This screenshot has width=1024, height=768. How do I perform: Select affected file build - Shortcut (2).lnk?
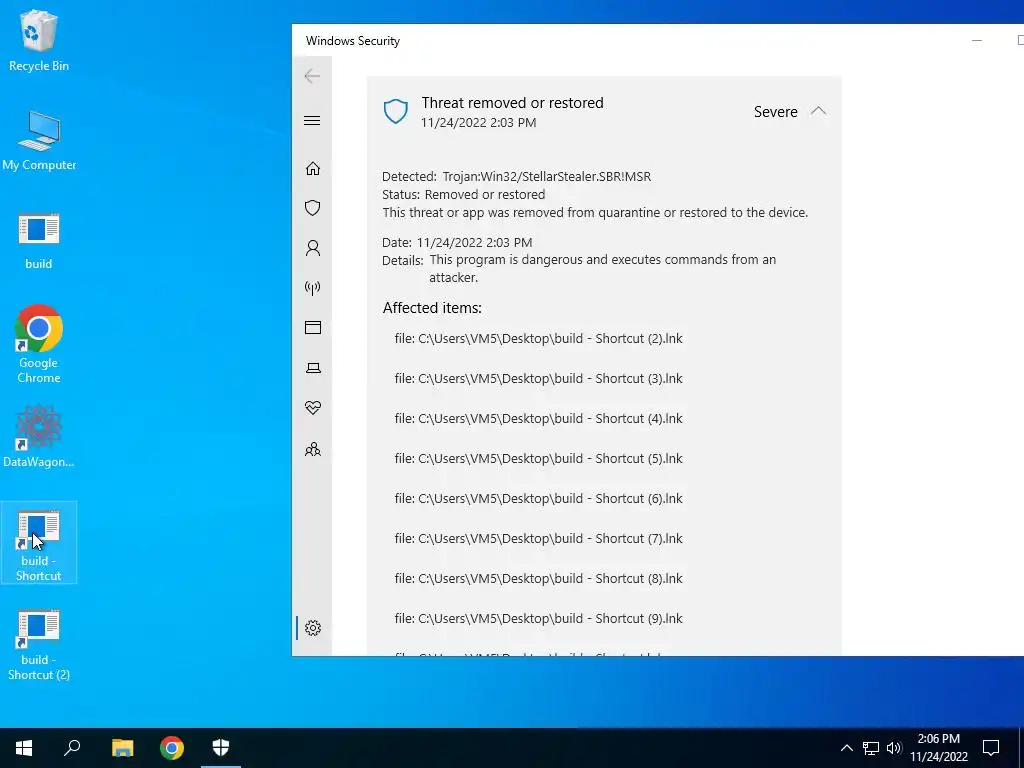coord(538,338)
